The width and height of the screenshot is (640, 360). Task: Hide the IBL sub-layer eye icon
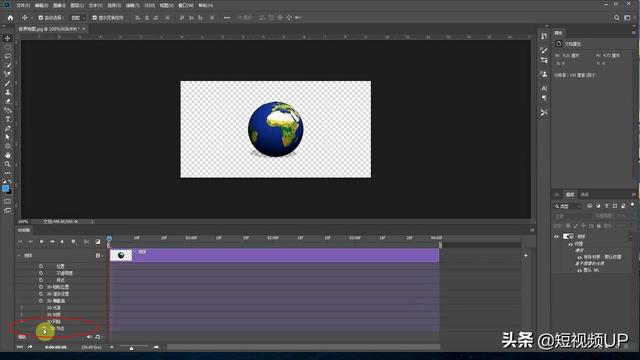(x=579, y=270)
